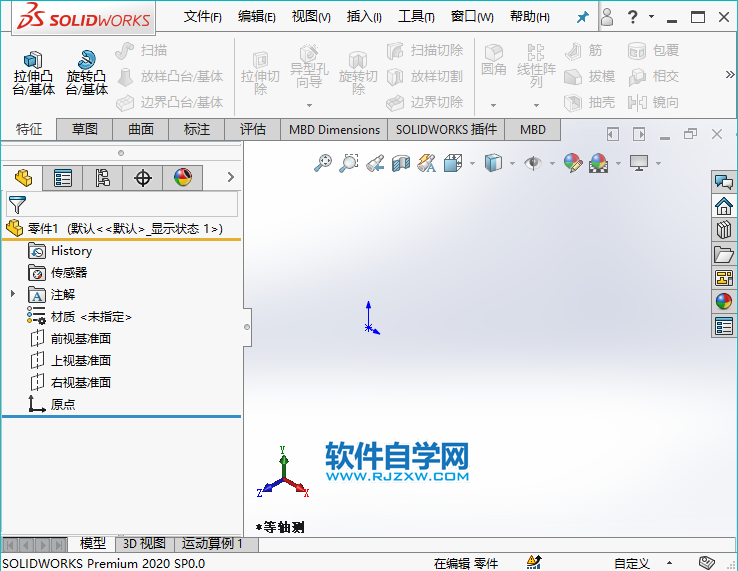Open View Orientation dropdown arrow
The width and height of the screenshot is (738, 571).
point(472,164)
